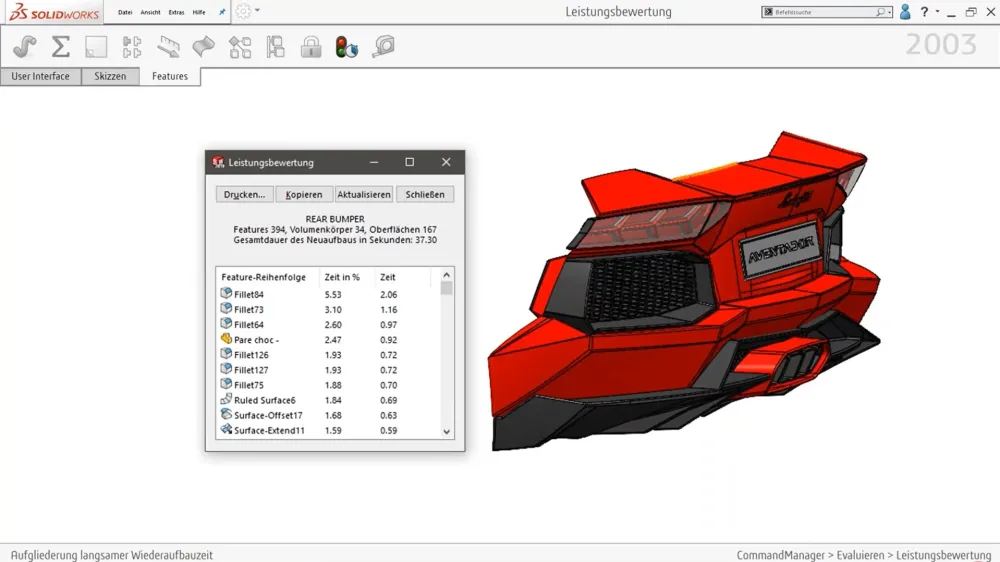Click the question mark help icon
Image resolution: width=1000 pixels, height=562 pixels.
point(924,12)
